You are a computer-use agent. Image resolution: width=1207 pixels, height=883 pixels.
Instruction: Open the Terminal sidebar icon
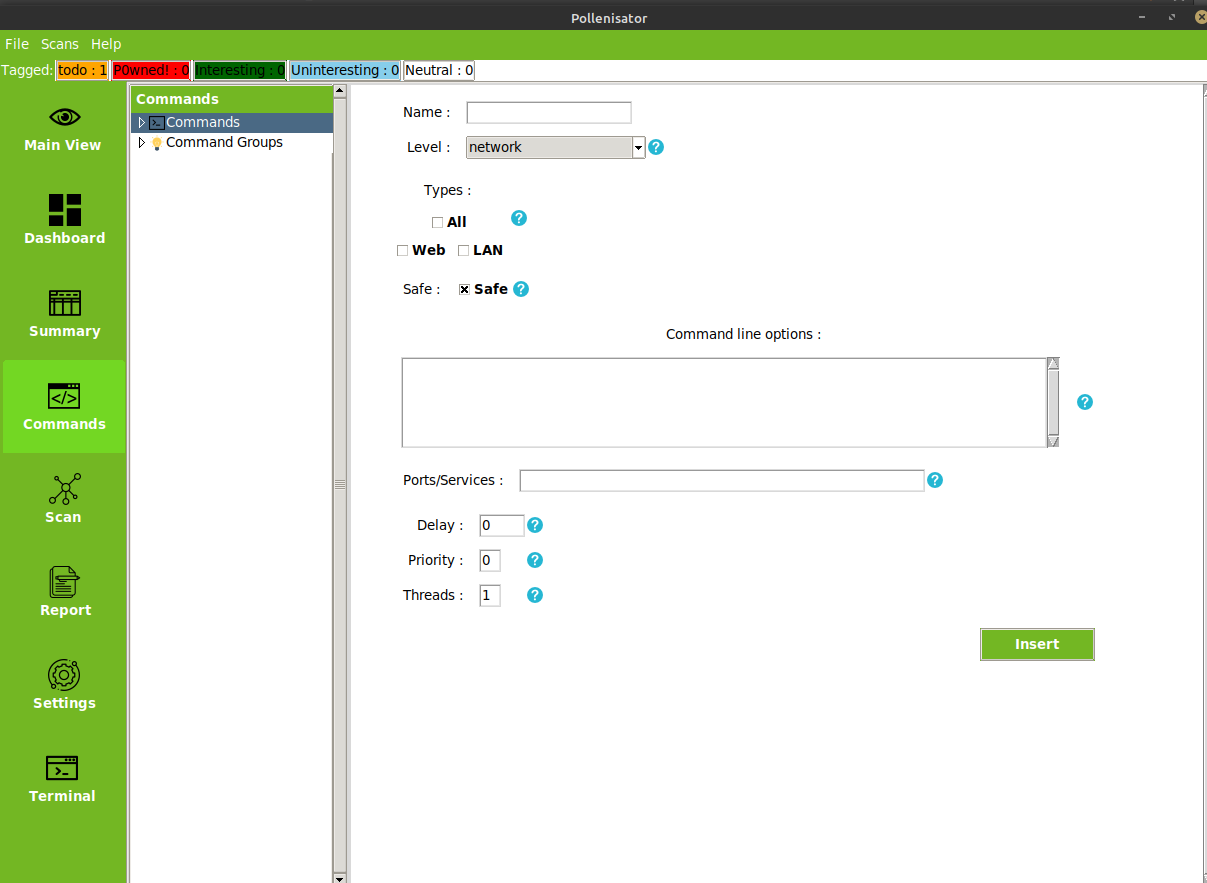click(x=62, y=768)
